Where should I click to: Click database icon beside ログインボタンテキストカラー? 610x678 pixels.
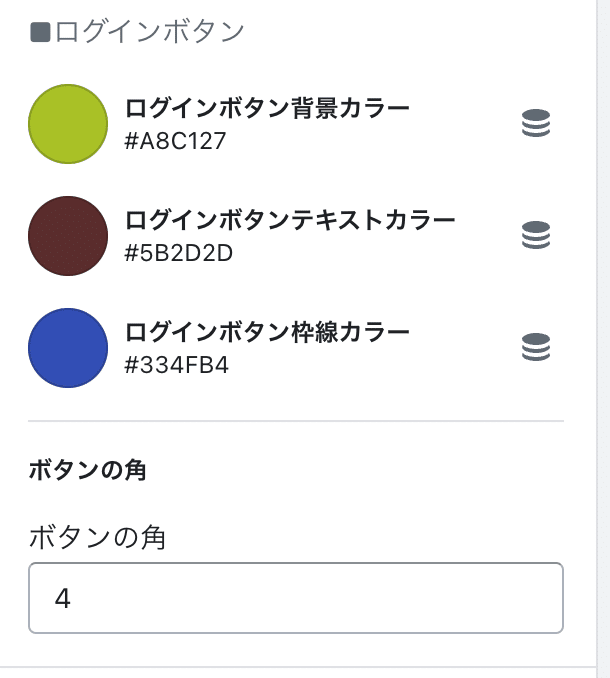[536, 235]
